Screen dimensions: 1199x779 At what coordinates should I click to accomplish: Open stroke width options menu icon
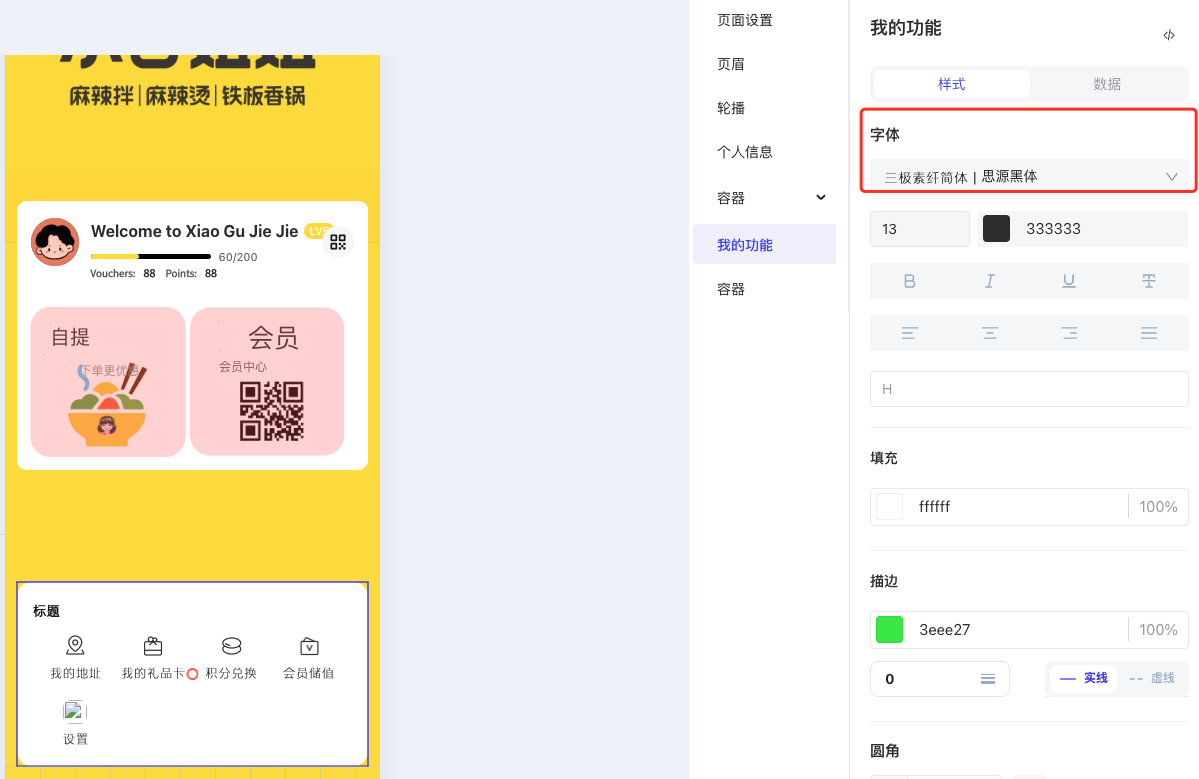click(x=987, y=679)
